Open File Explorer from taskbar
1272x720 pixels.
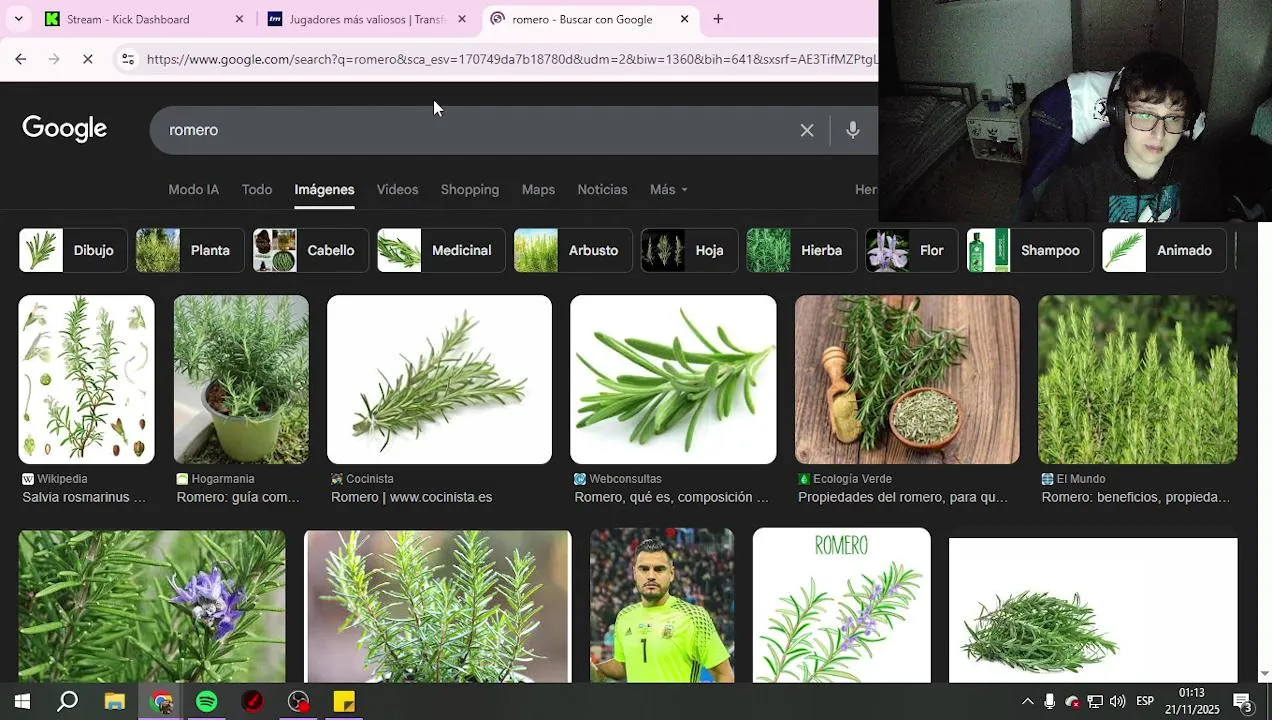(x=115, y=702)
